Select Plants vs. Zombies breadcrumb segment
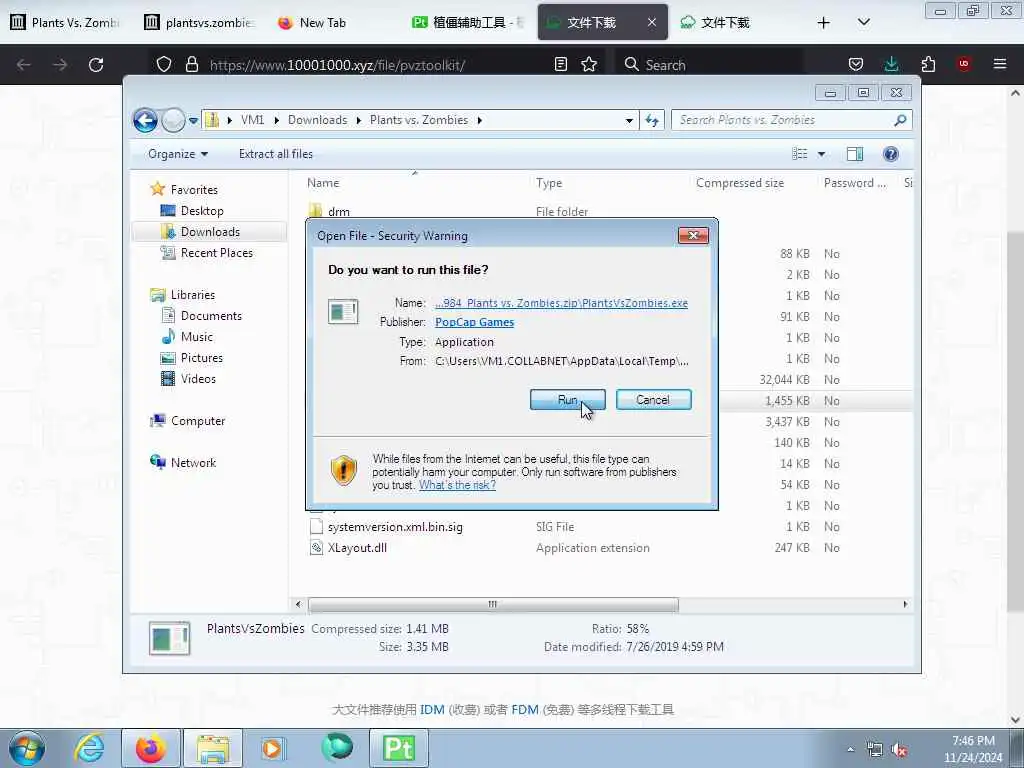Image resolution: width=1024 pixels, height=768 pixels. tap(419, 120)
